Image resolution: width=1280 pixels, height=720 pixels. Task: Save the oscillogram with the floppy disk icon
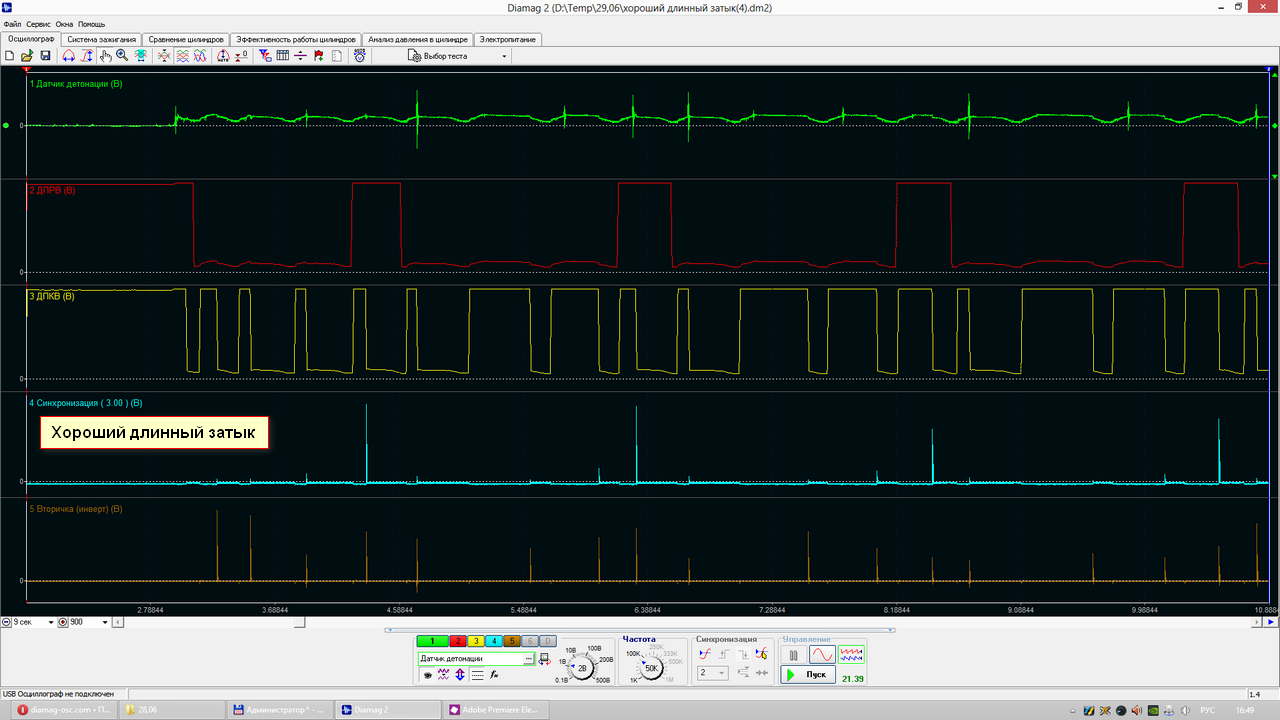tap(45, 56)
